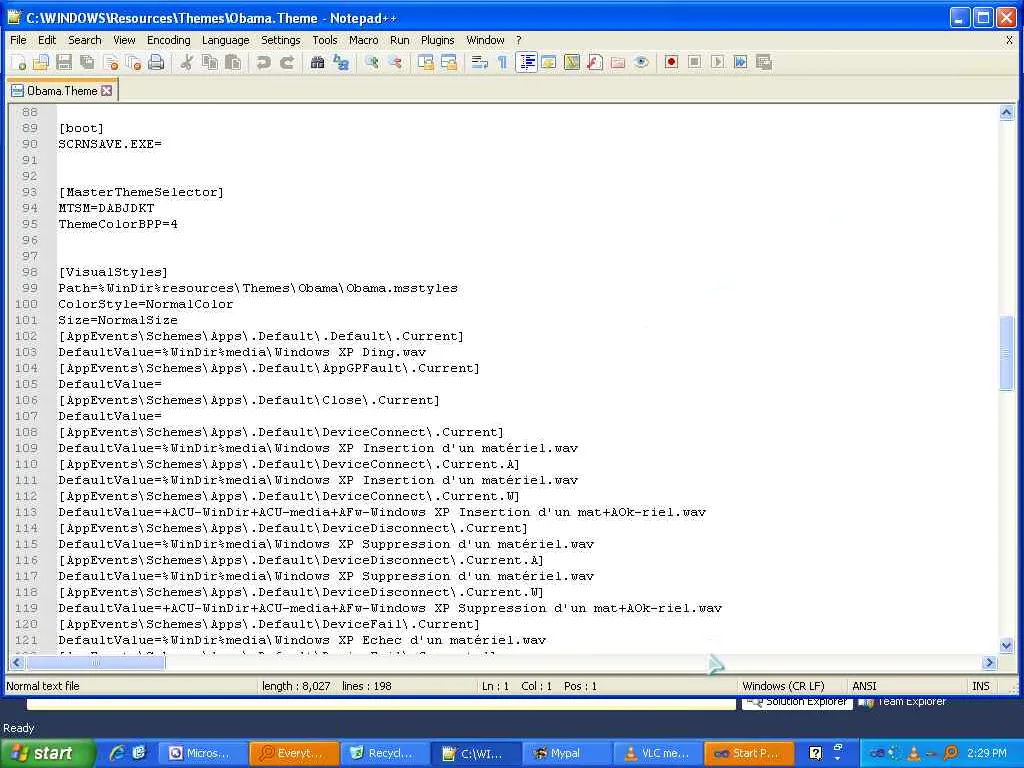Zoom out using magnifier minus icon
This screenshot has height=768, width=1024.
[x=394, y=62]
